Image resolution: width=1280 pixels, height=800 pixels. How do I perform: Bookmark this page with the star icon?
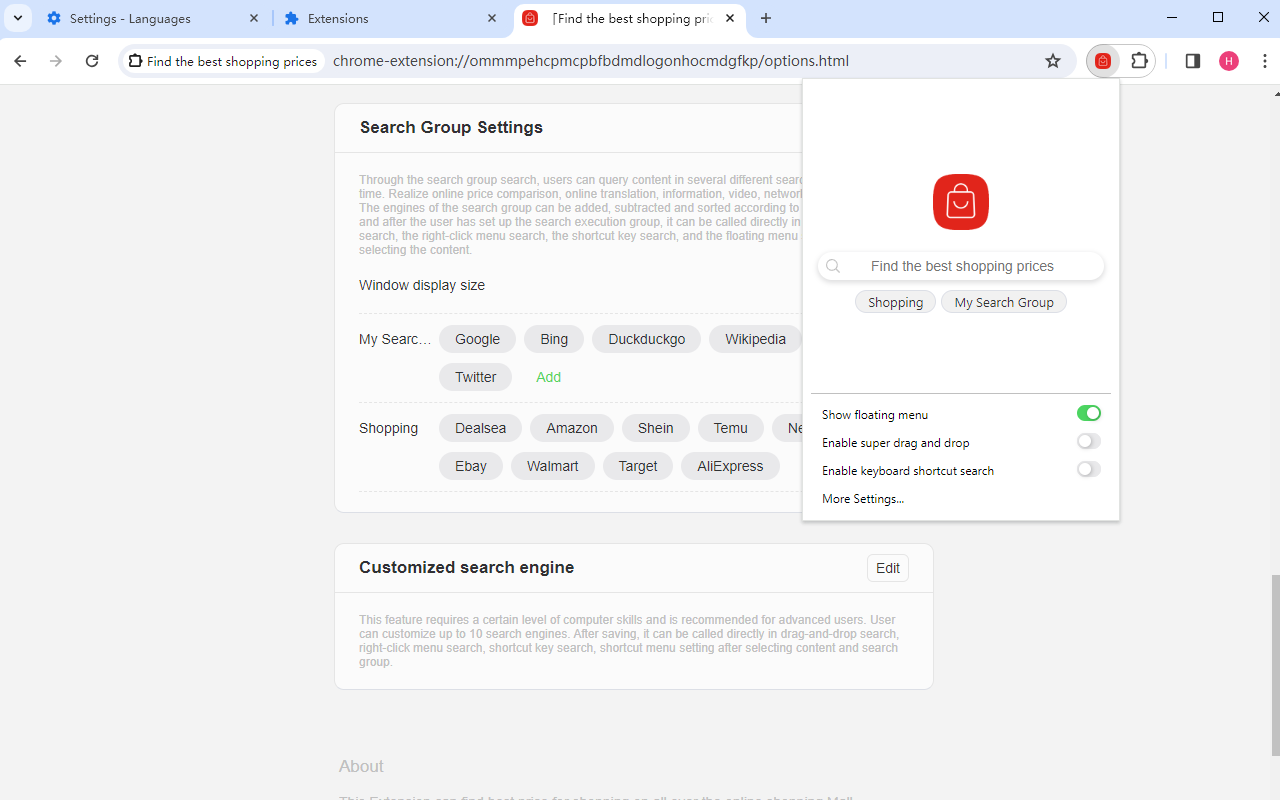[x=1053, y=61]
